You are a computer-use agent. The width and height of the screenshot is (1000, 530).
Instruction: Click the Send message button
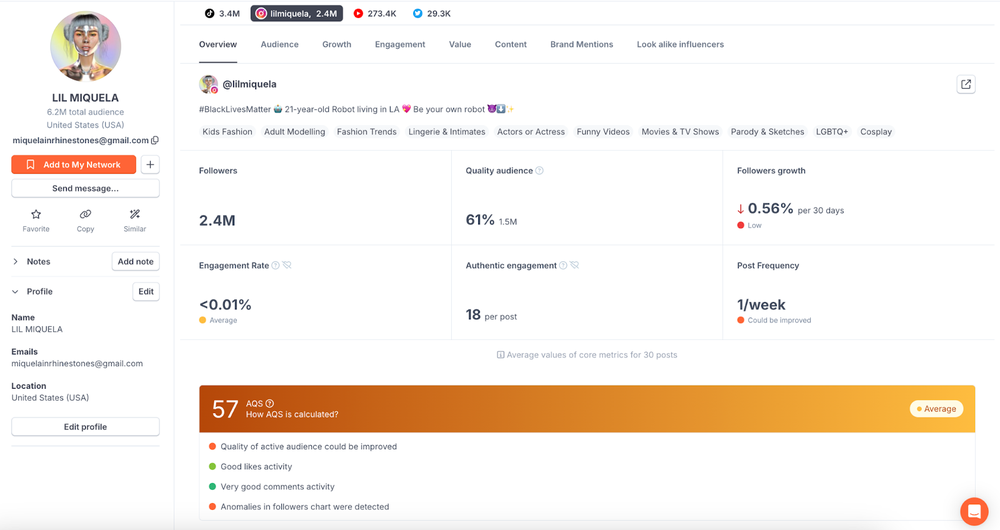point(85,188)
